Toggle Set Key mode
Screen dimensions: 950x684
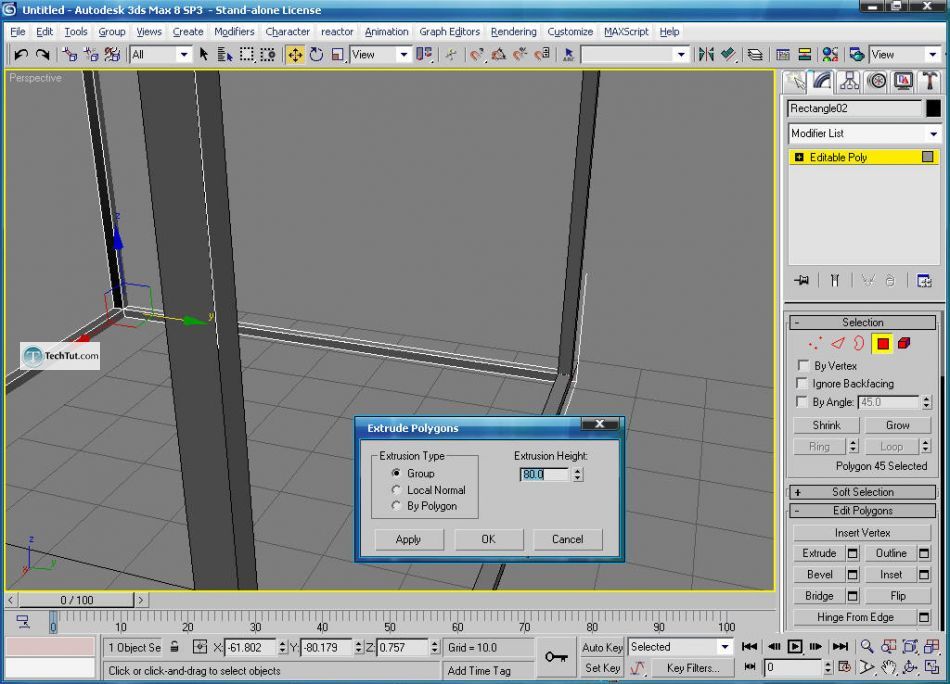(x=602, y=668)
